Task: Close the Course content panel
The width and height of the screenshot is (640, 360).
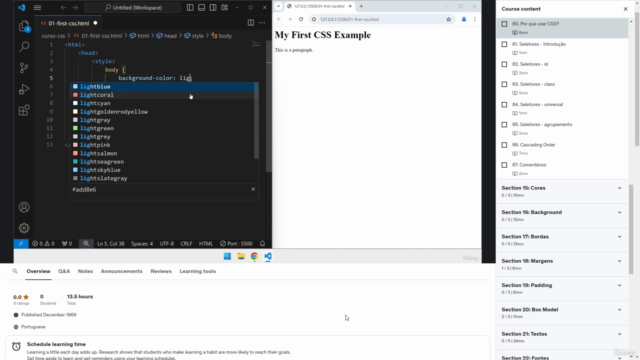Action: coord(625,9)
